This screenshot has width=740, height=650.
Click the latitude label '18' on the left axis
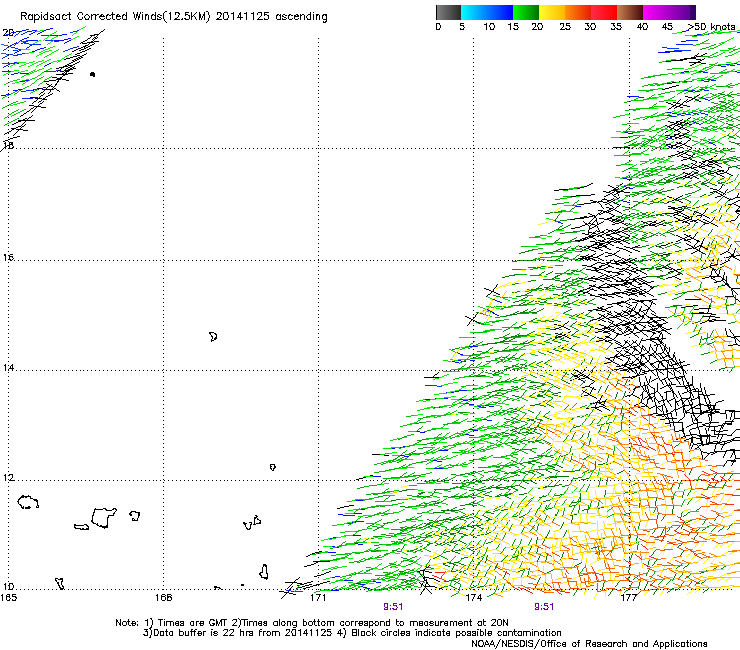pos(8,145)
